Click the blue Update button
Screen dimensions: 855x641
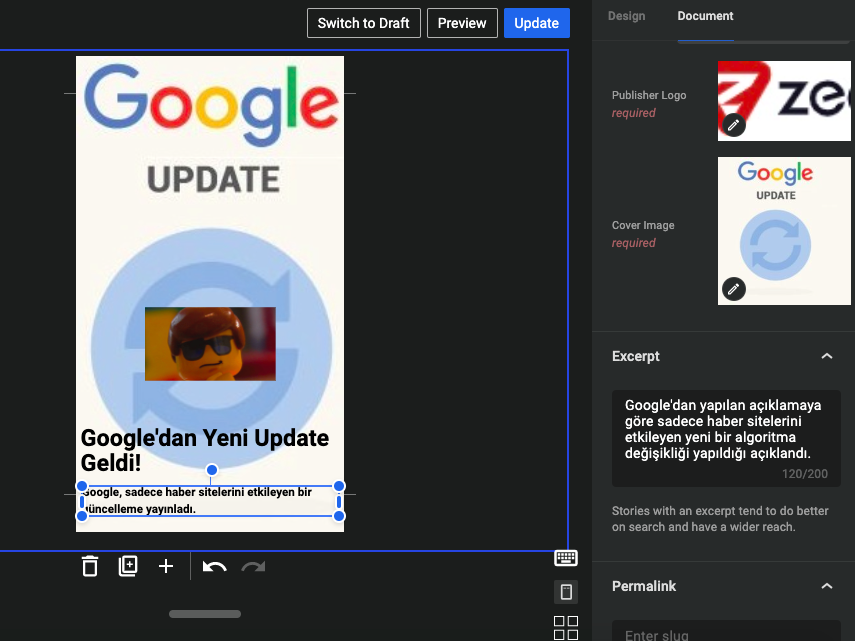tap(537, 23)
